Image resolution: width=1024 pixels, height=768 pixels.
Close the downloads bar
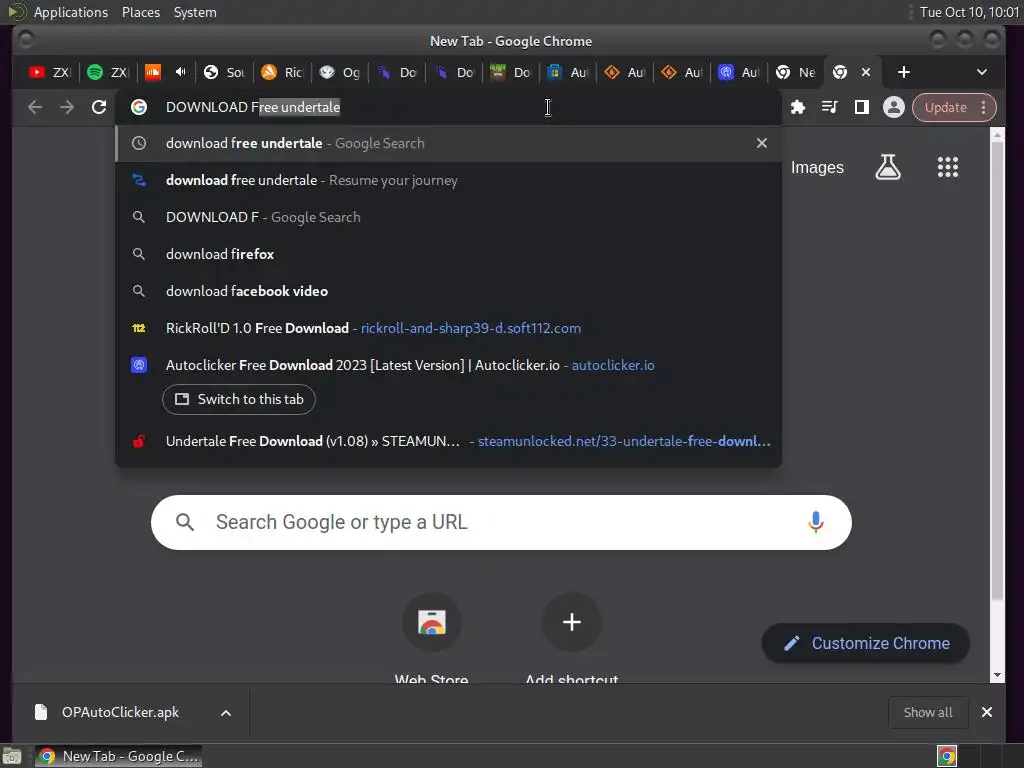point(987,712)
